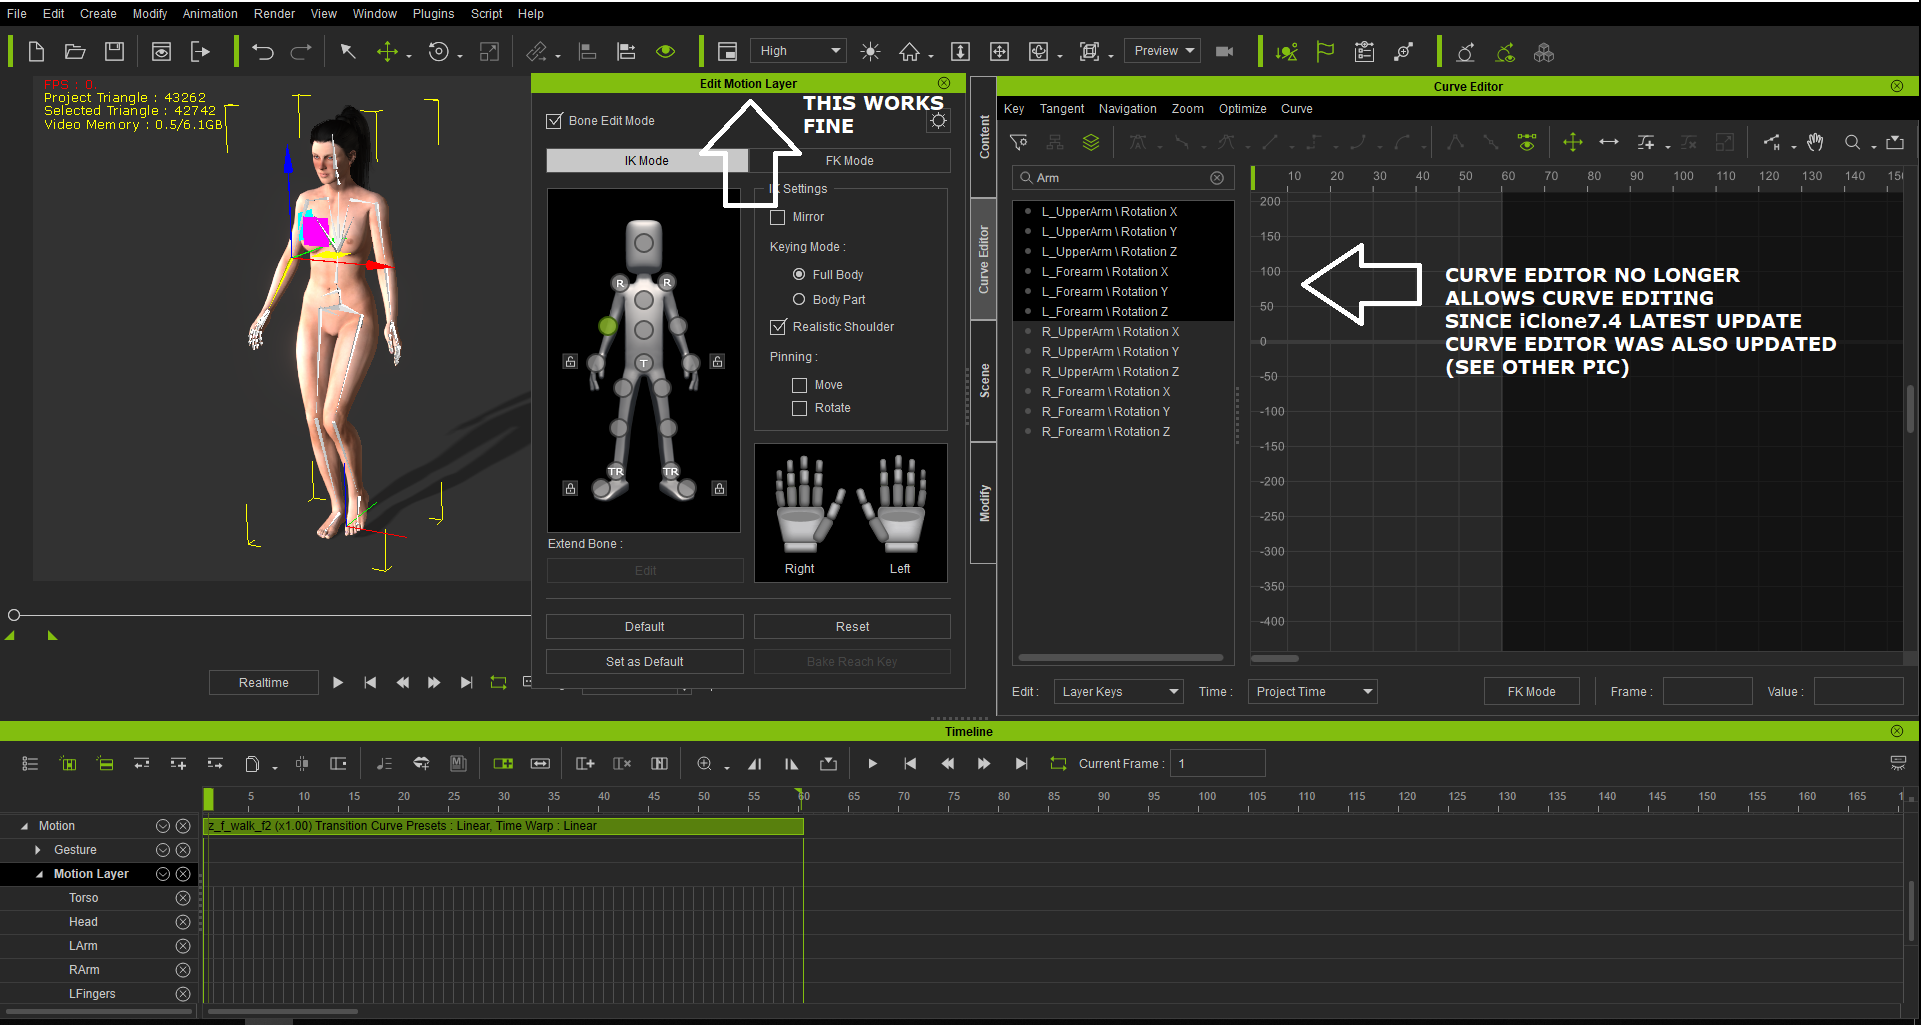Select the arrow Select tool
The width and height of the screenshot is (1921, 1025).
pos(348,52)
